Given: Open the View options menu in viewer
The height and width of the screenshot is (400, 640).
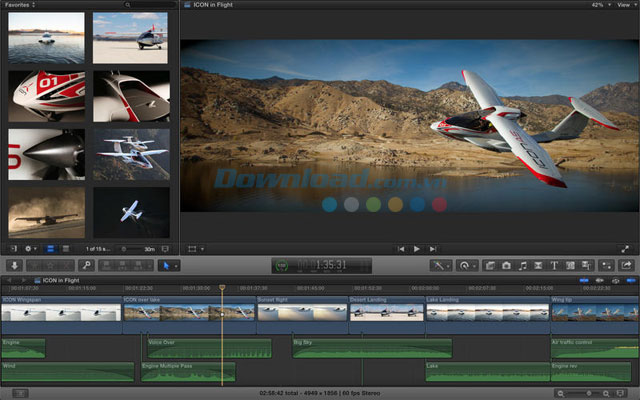Looking at the screenshot, I should coord(624,5).
